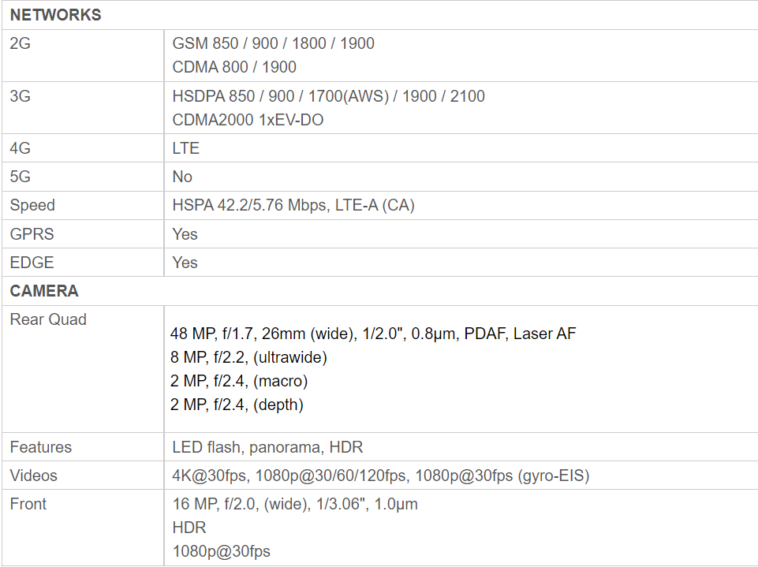Click the 2 MP depth camera line
This screenshot has height=567, width=758.
pos(237,405)
